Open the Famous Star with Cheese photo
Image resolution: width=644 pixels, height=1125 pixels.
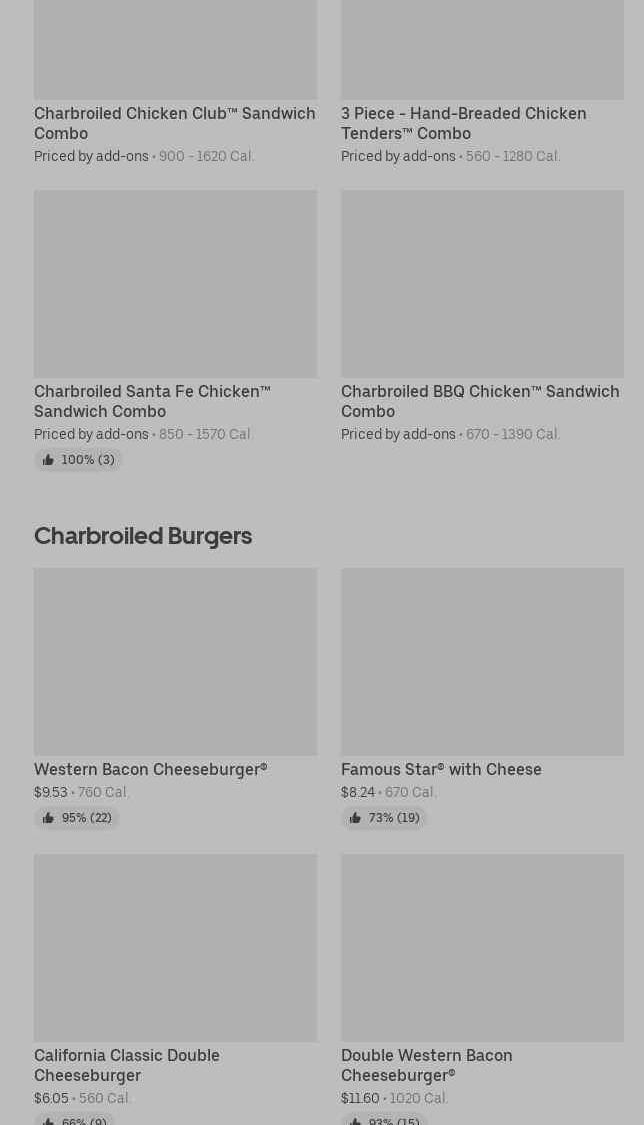point(483,662)
